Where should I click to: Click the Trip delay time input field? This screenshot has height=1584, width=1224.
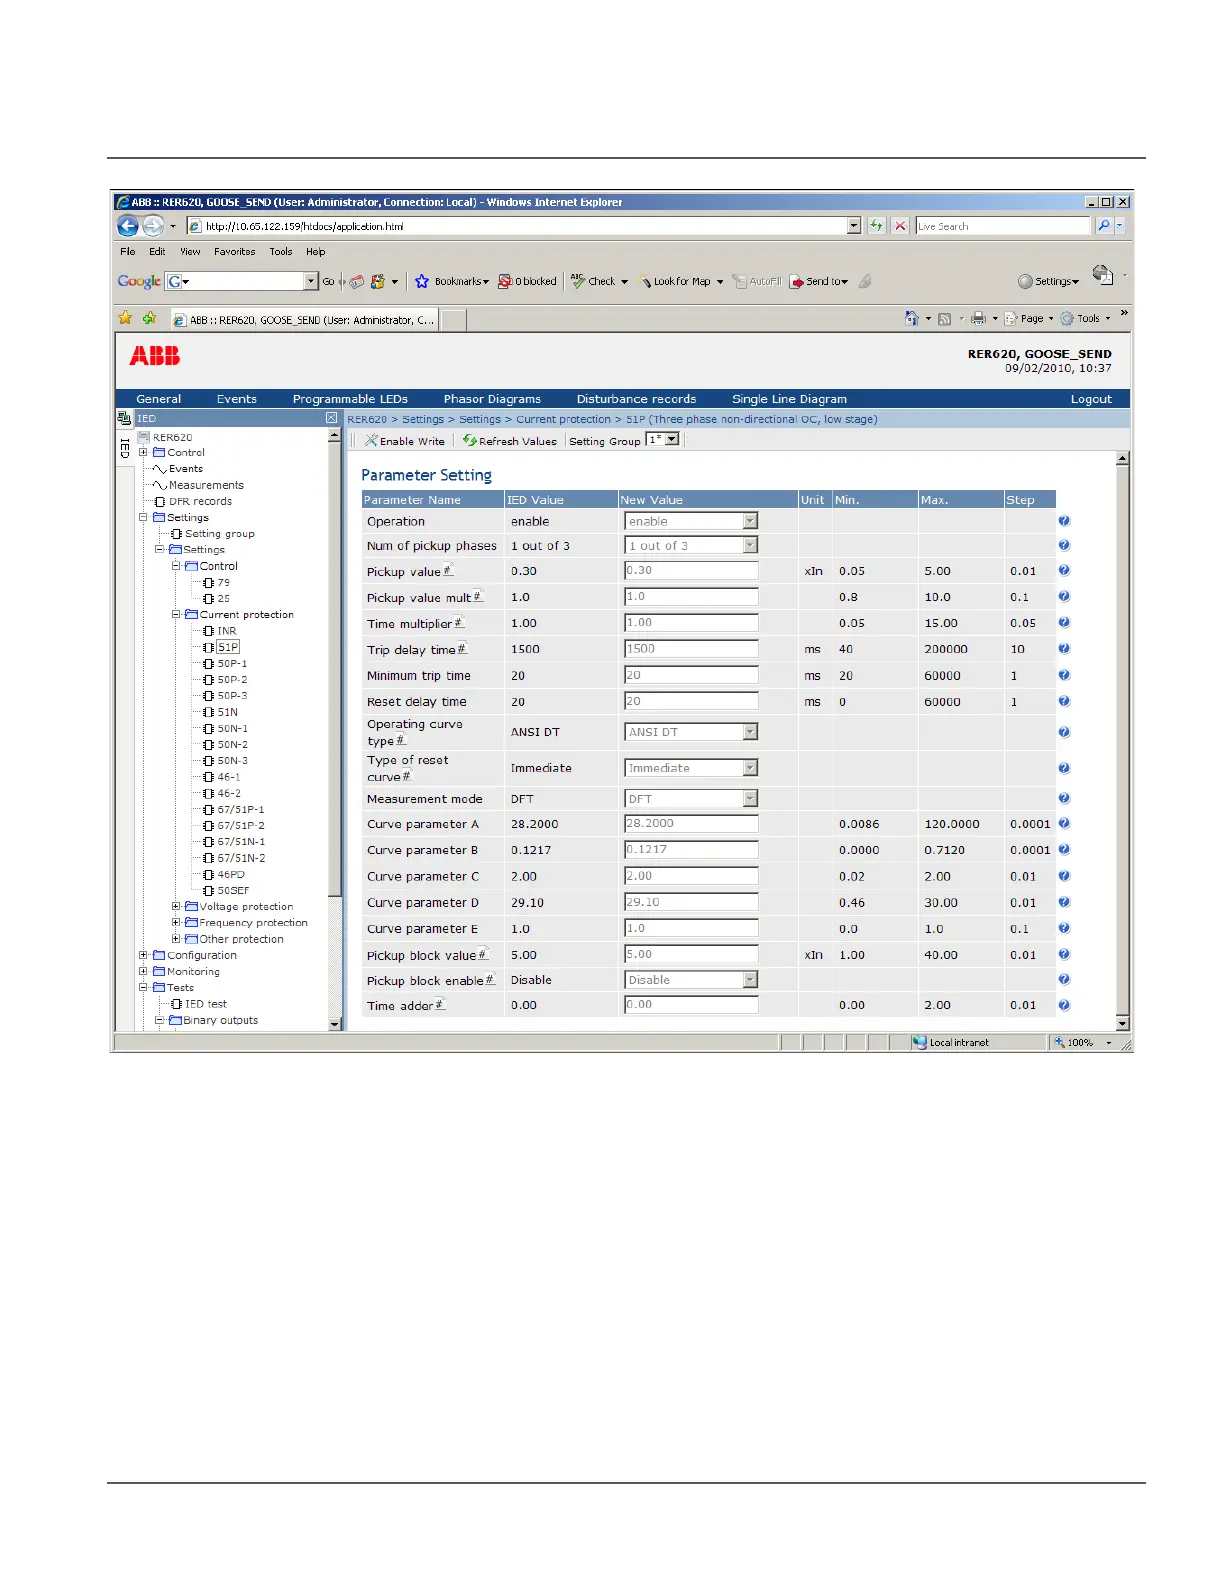691,649
